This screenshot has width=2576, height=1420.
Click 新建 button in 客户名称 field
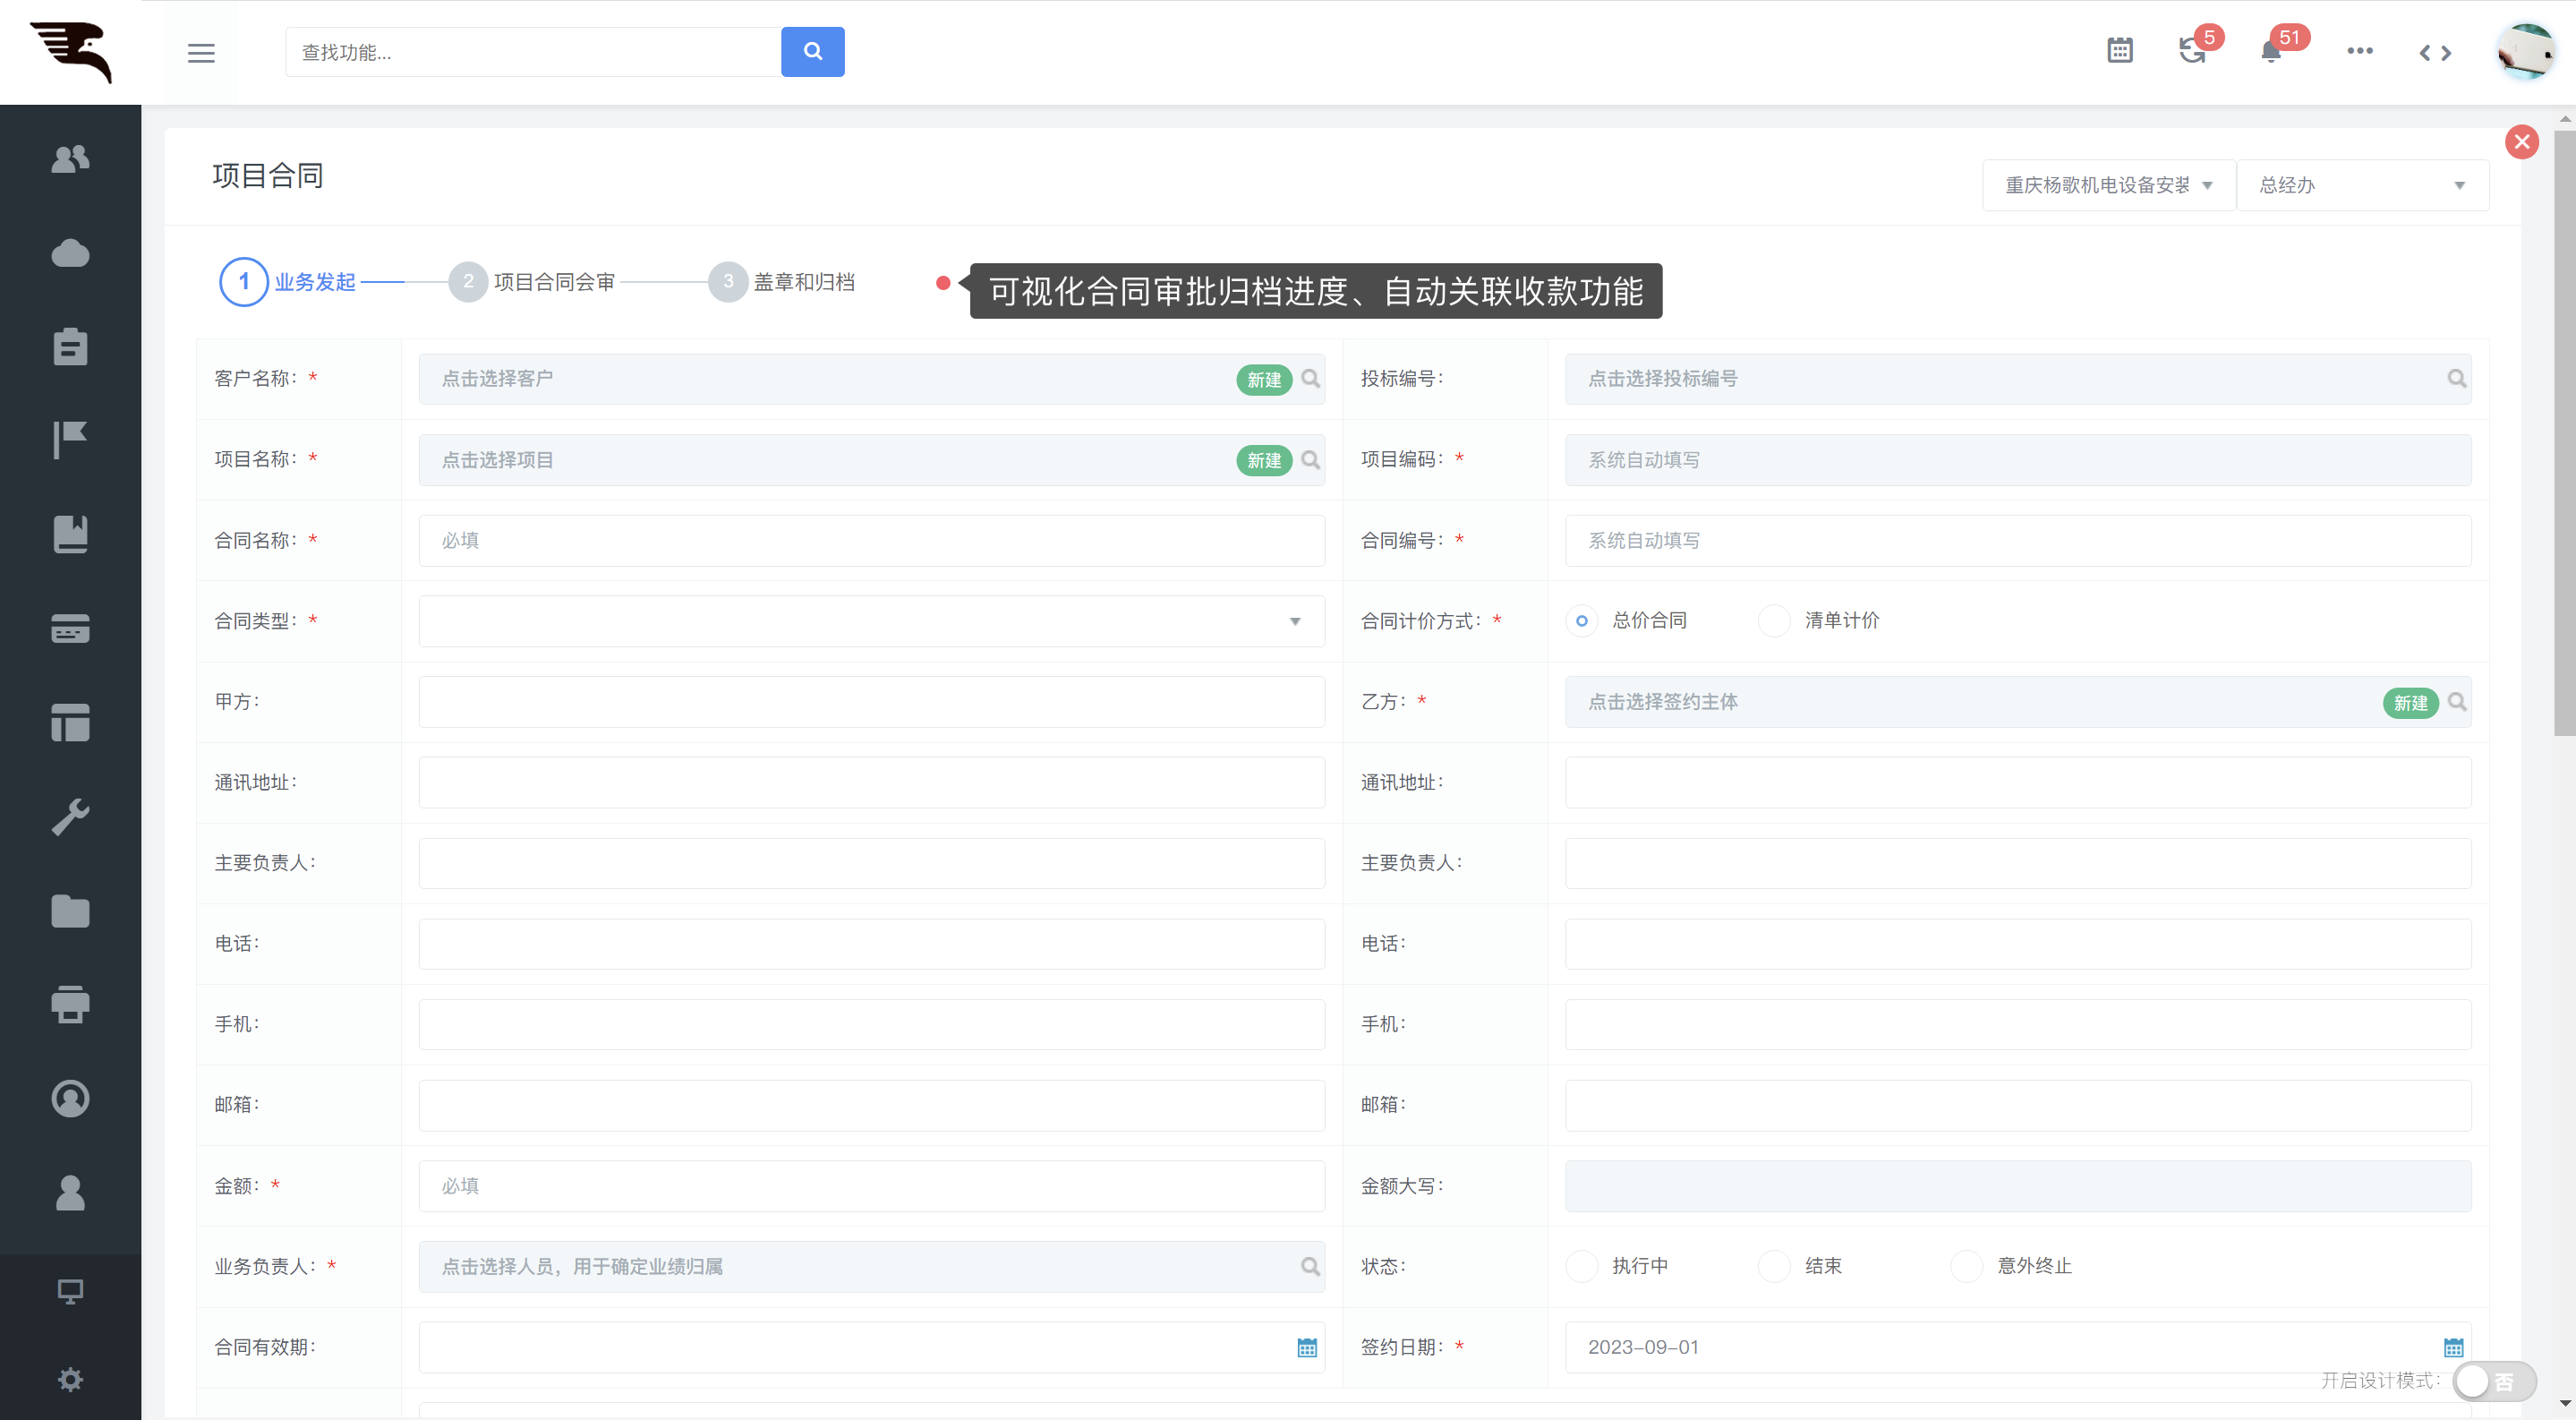tap(1264, 380)
